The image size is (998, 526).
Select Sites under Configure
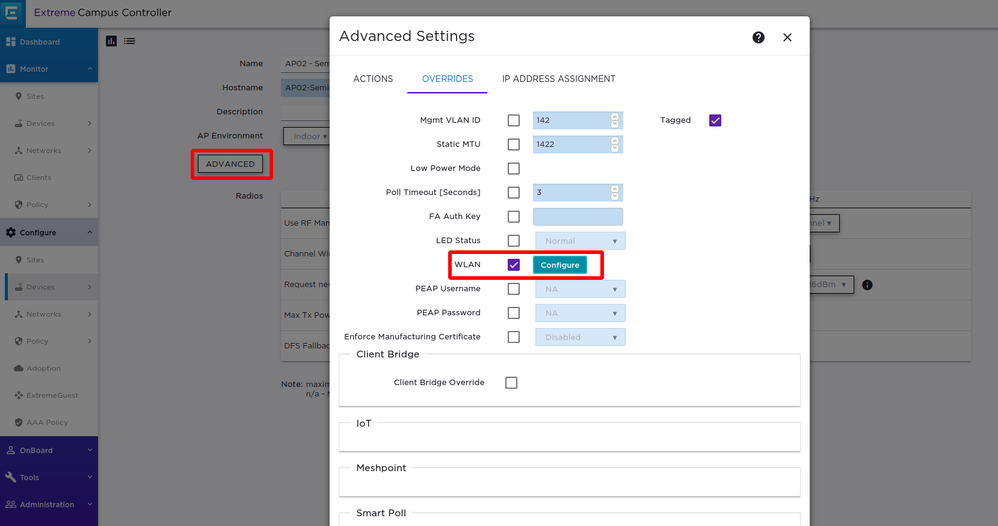(49, 260)
